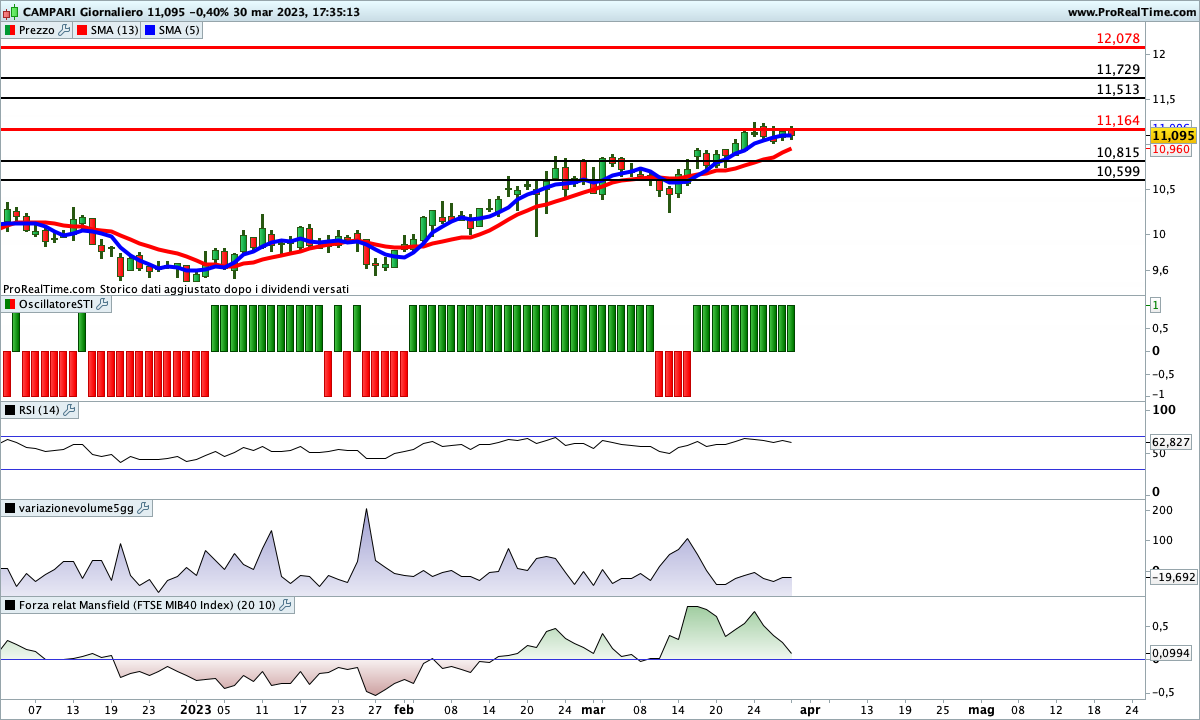Click the 10,815 level label

point(1118,152)
